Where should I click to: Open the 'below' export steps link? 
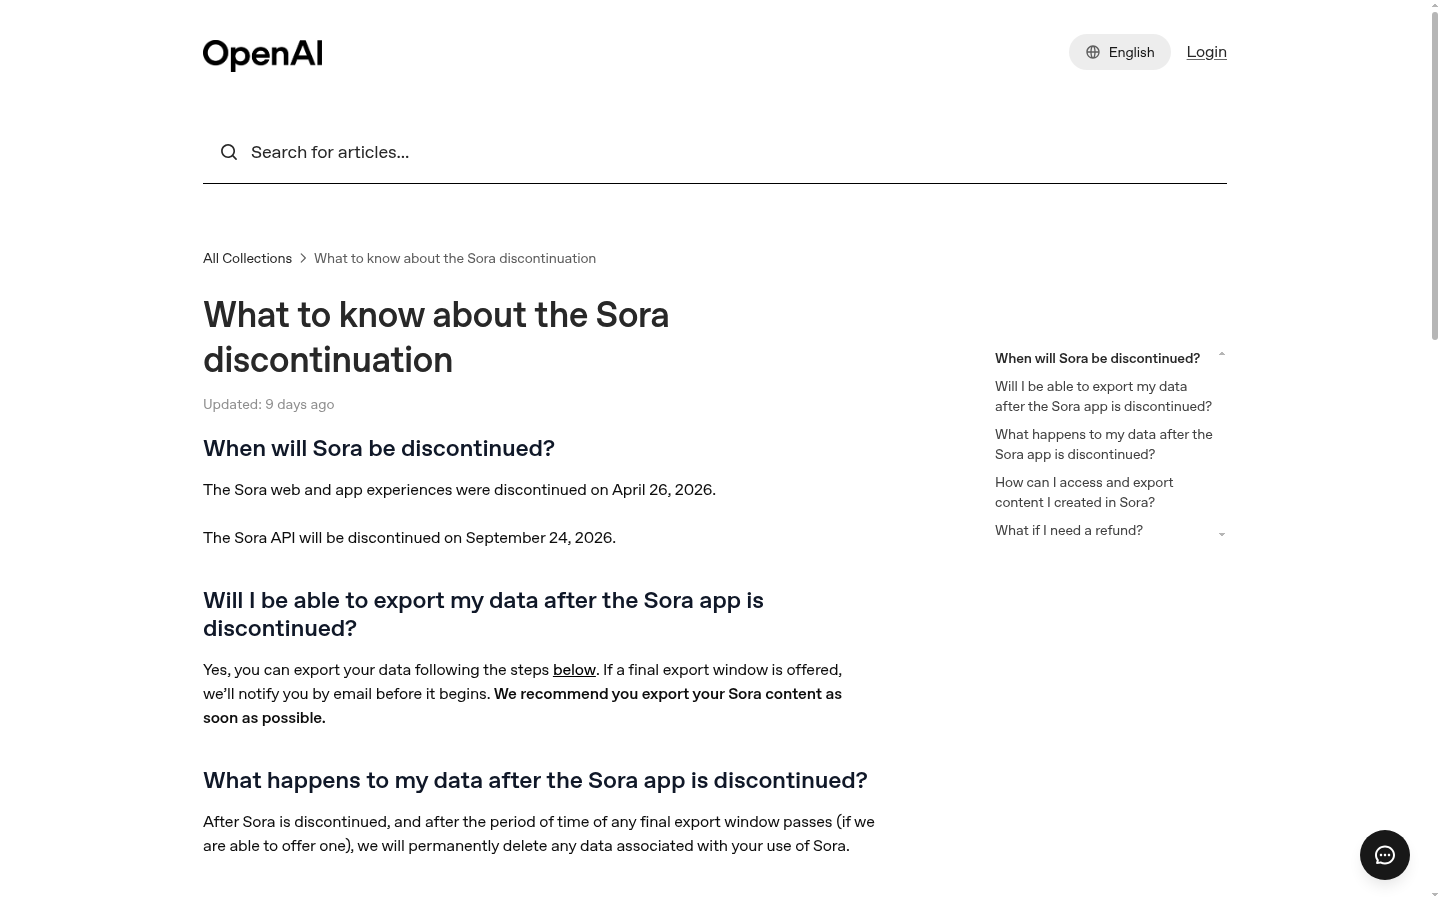[574, 670]
